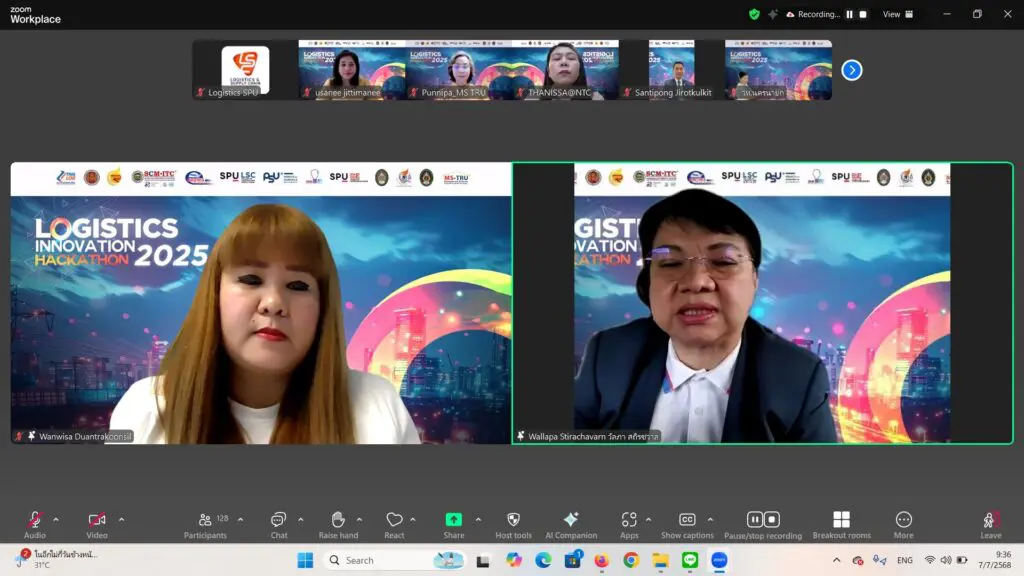Expand the Participants options arrow
This screenshot has height=576, width=1024.
[x=240, y=520]
